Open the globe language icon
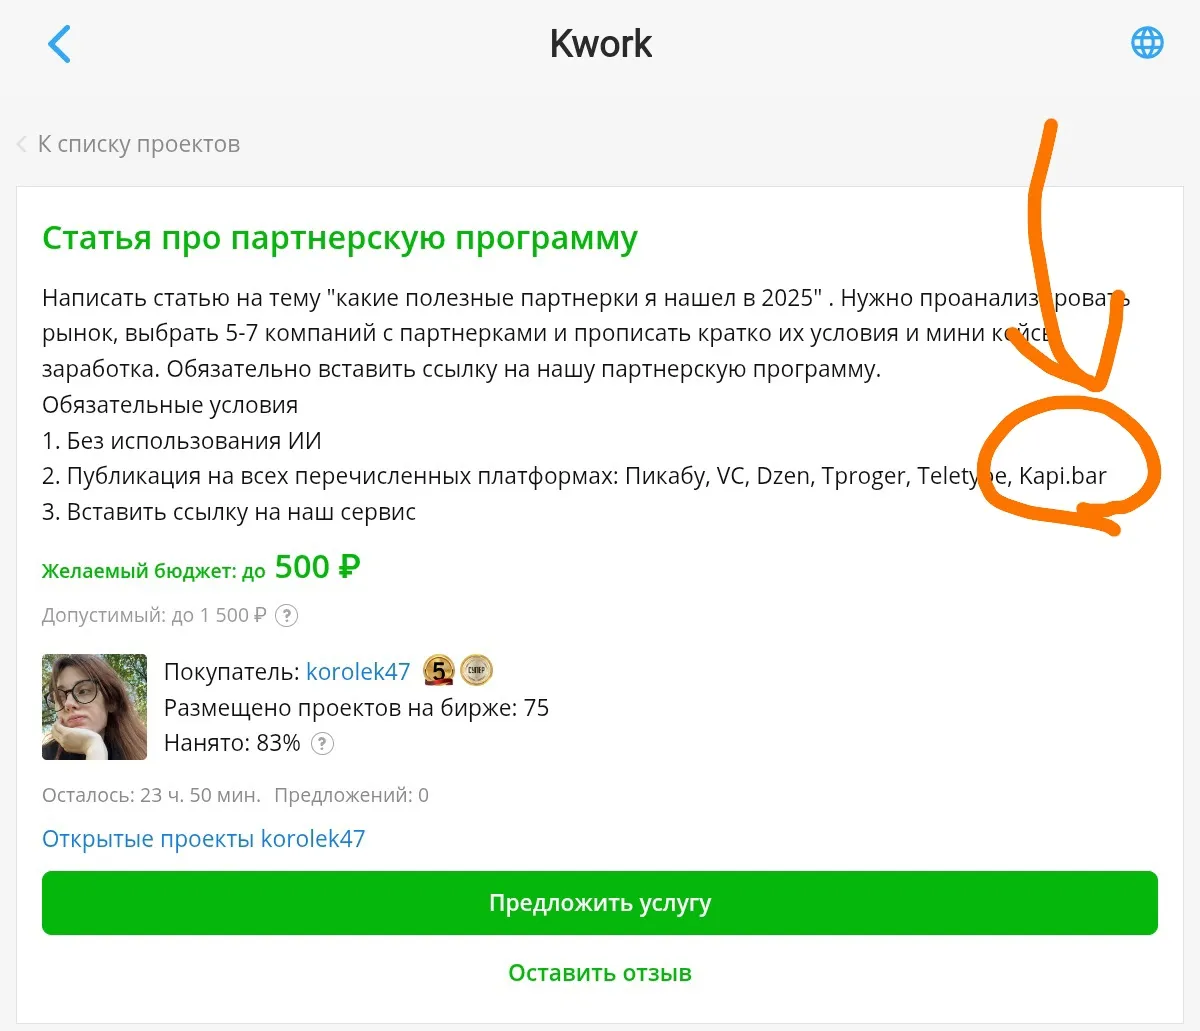Screen dimensions: 1200x1031 click(x=1146, y=43)
